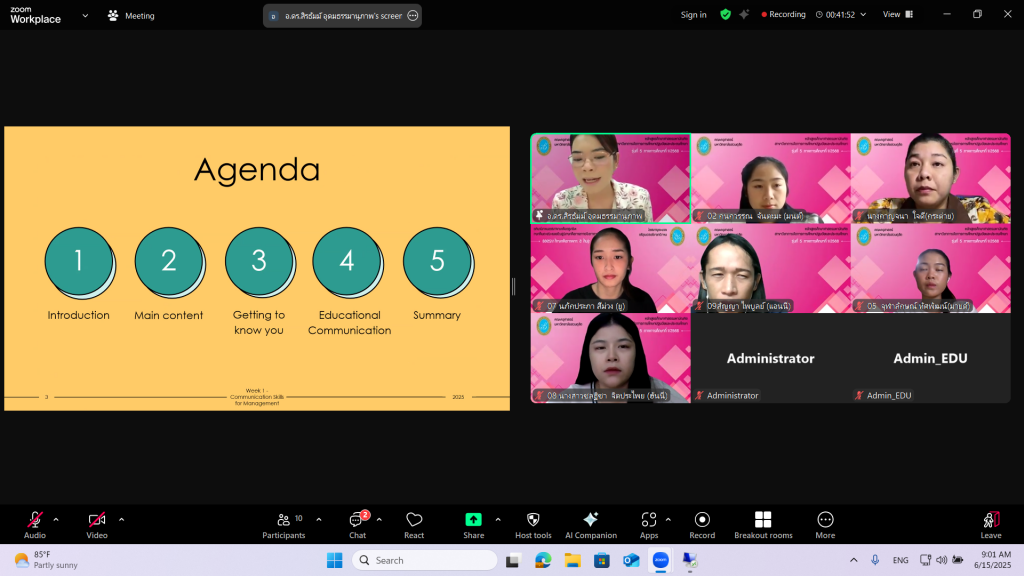Click the Sign in link
1024x576 pixels.
tap(693, 15)
